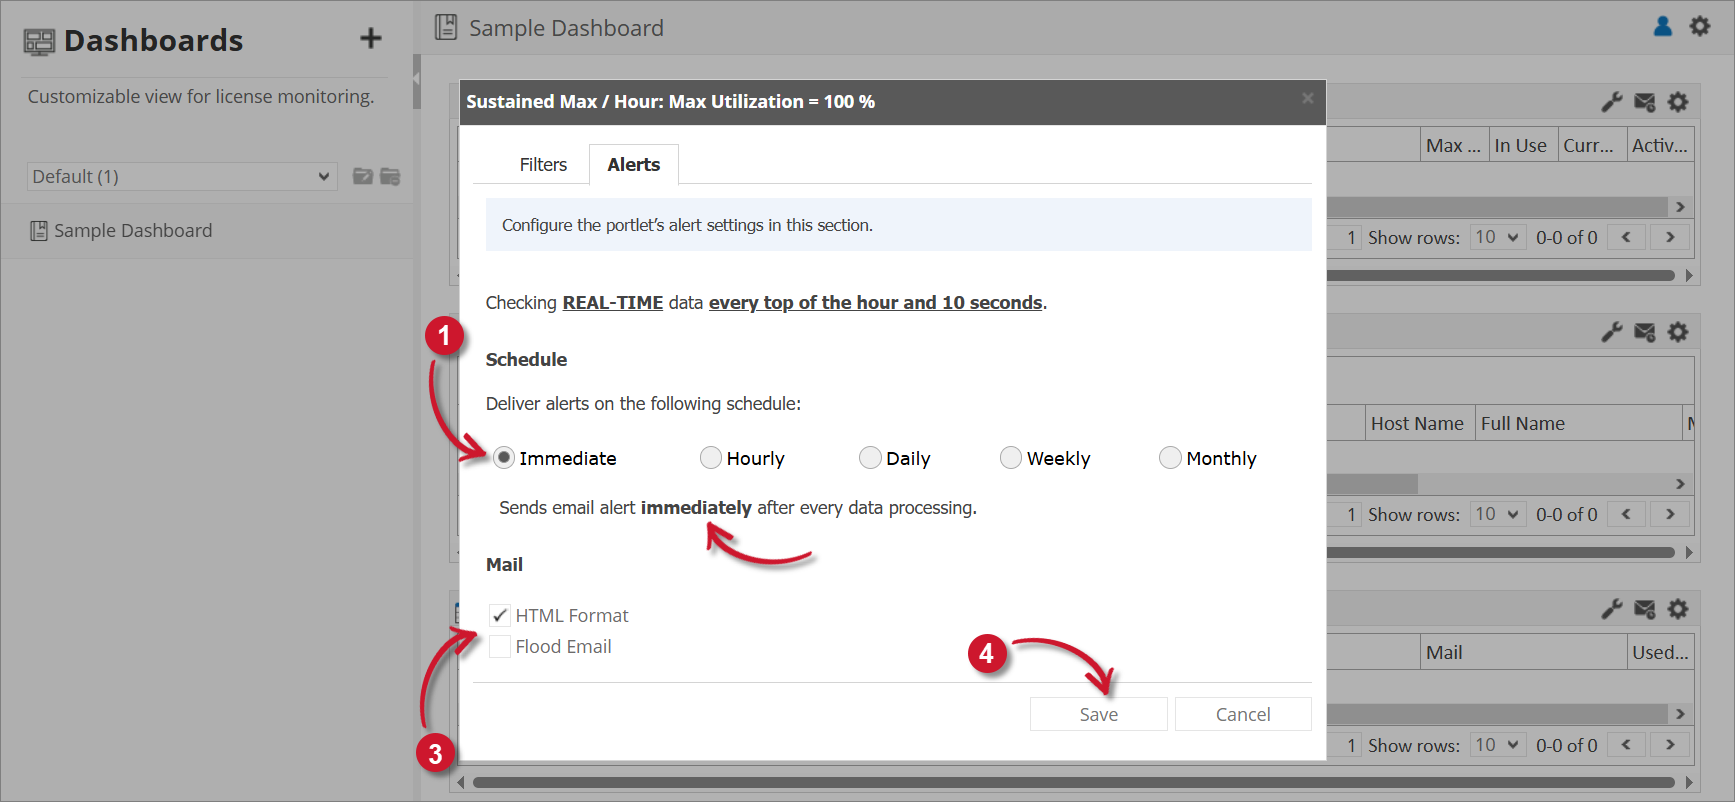Click gear icon of the top portlet
Screen dimensions: 1735x802
(1678, 102)
